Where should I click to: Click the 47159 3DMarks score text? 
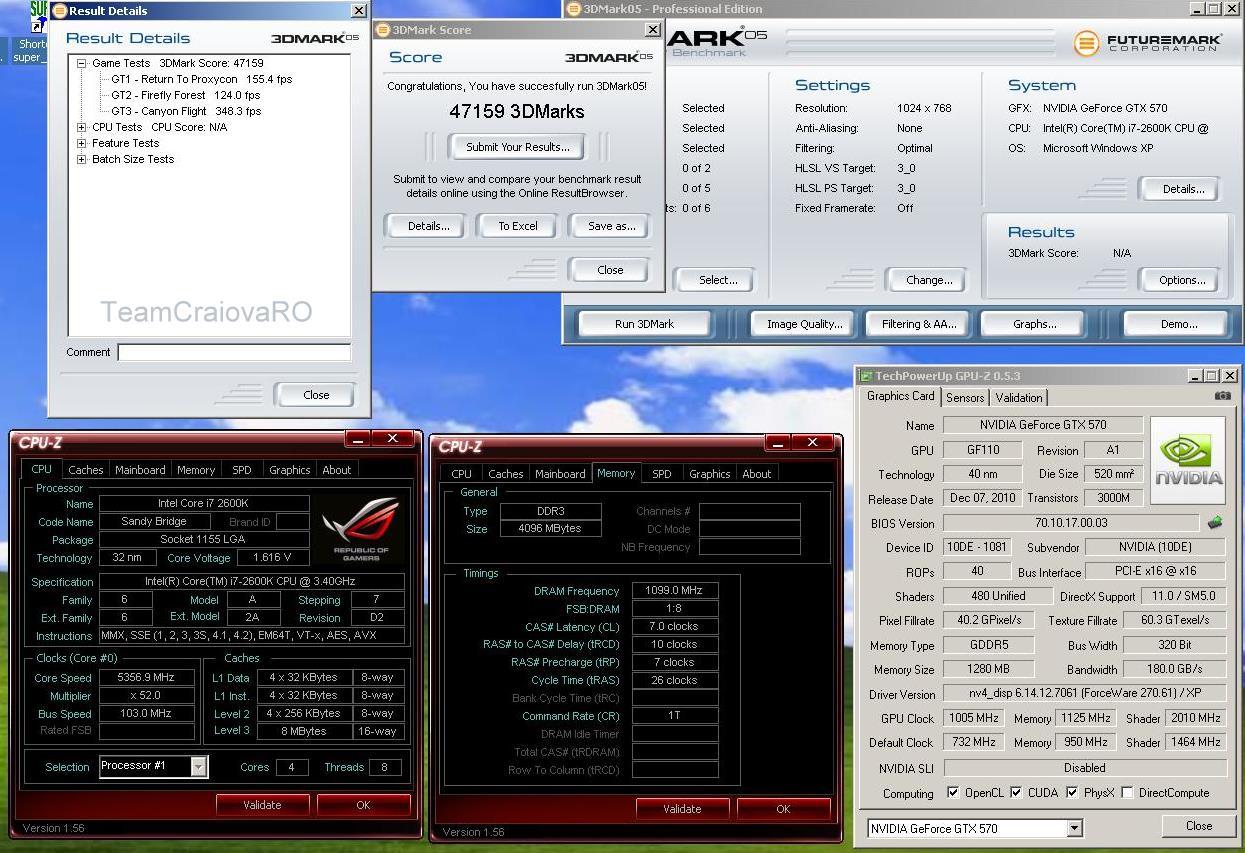coord(517,112)
